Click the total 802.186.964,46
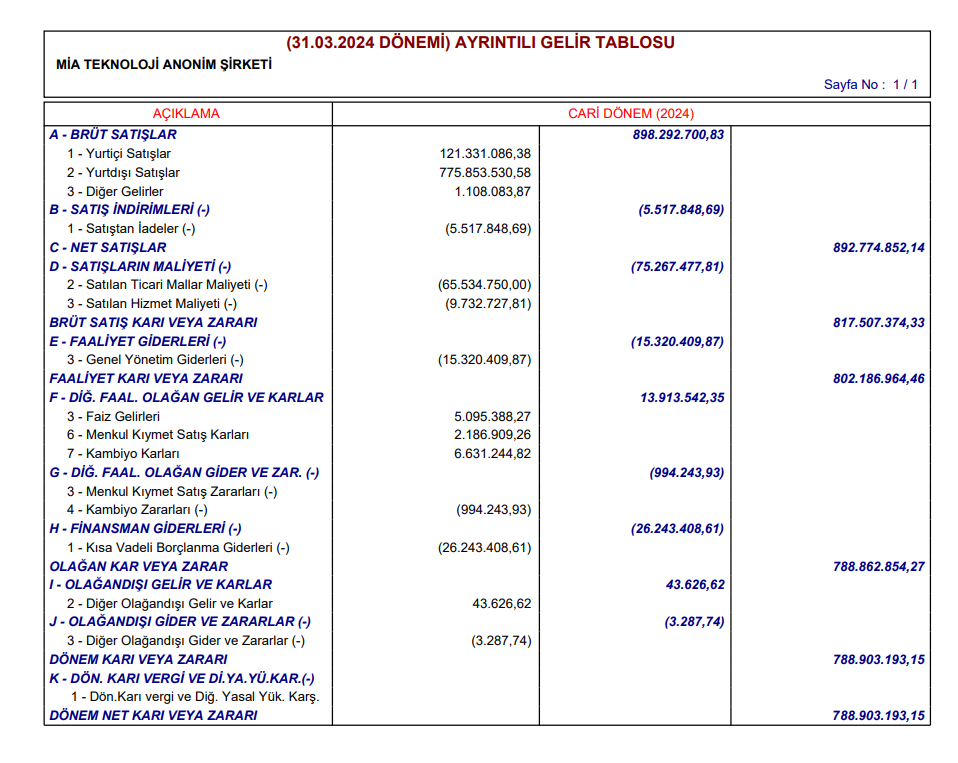Screen dimensions: 958x763 point(879,379)
